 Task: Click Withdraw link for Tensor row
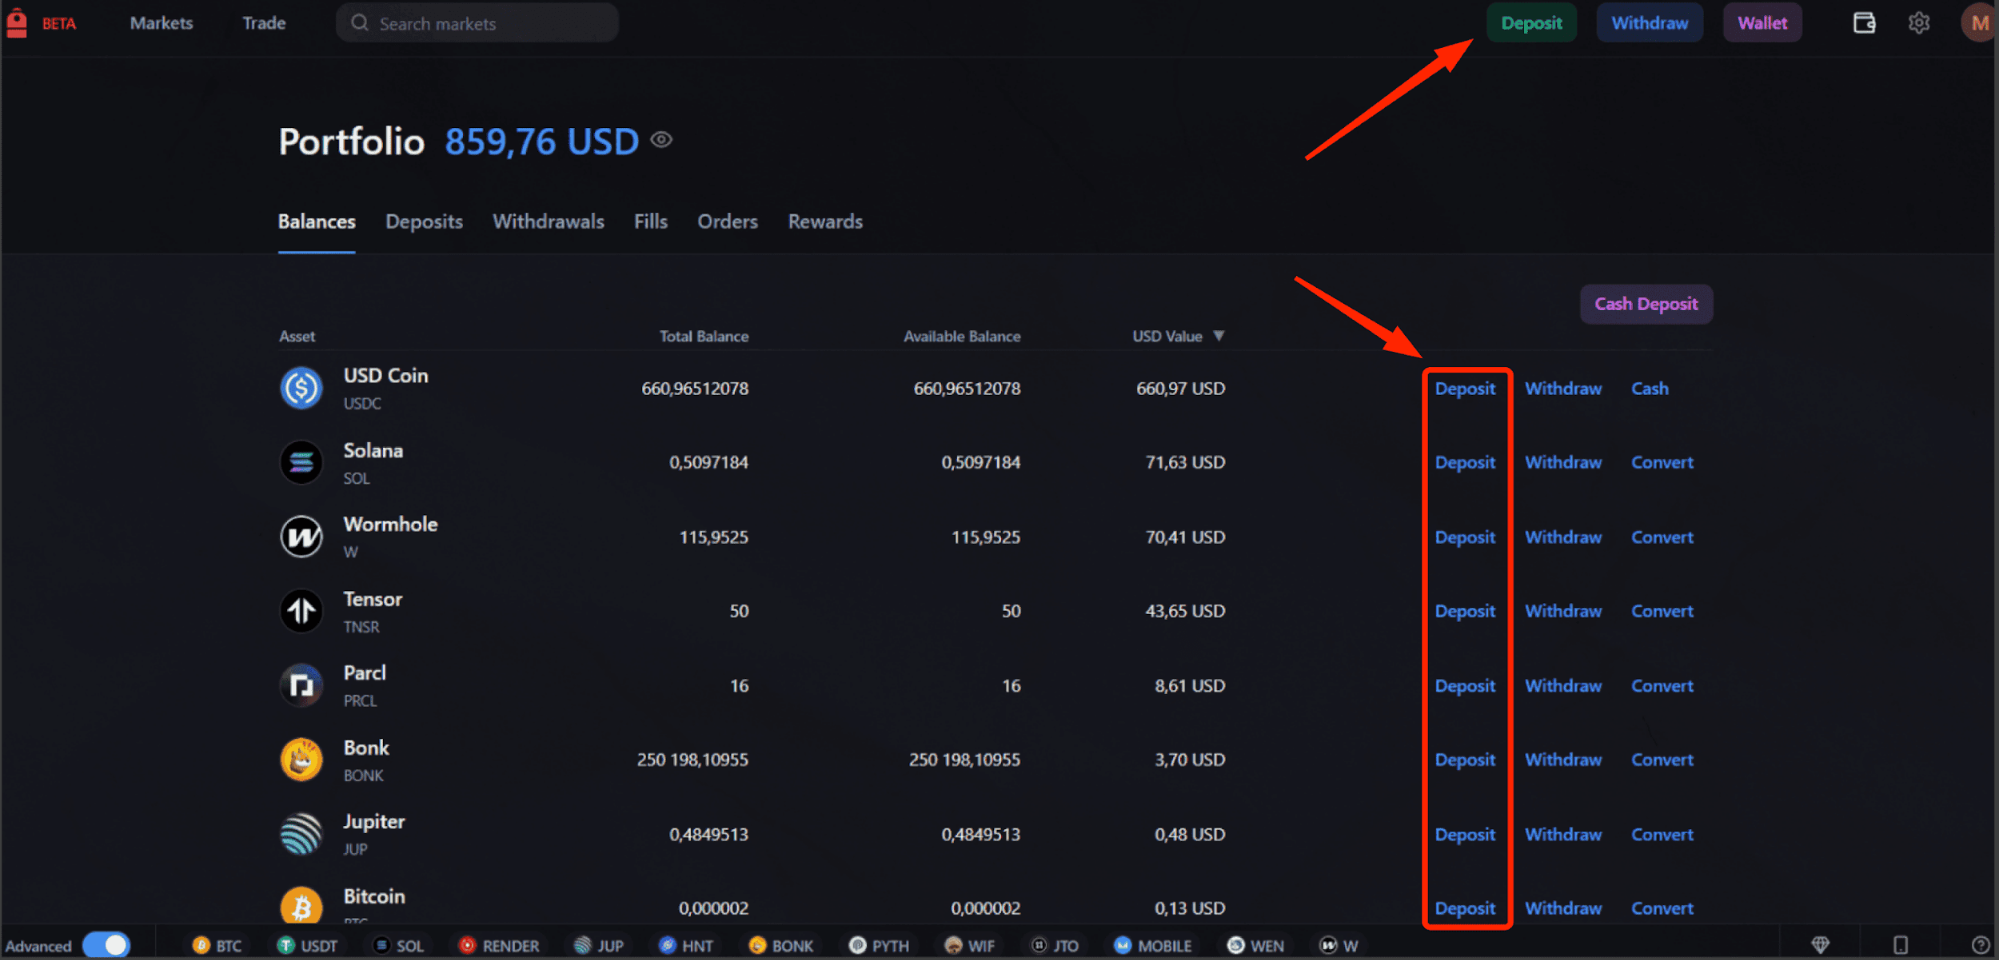(x=1563, y=611)
